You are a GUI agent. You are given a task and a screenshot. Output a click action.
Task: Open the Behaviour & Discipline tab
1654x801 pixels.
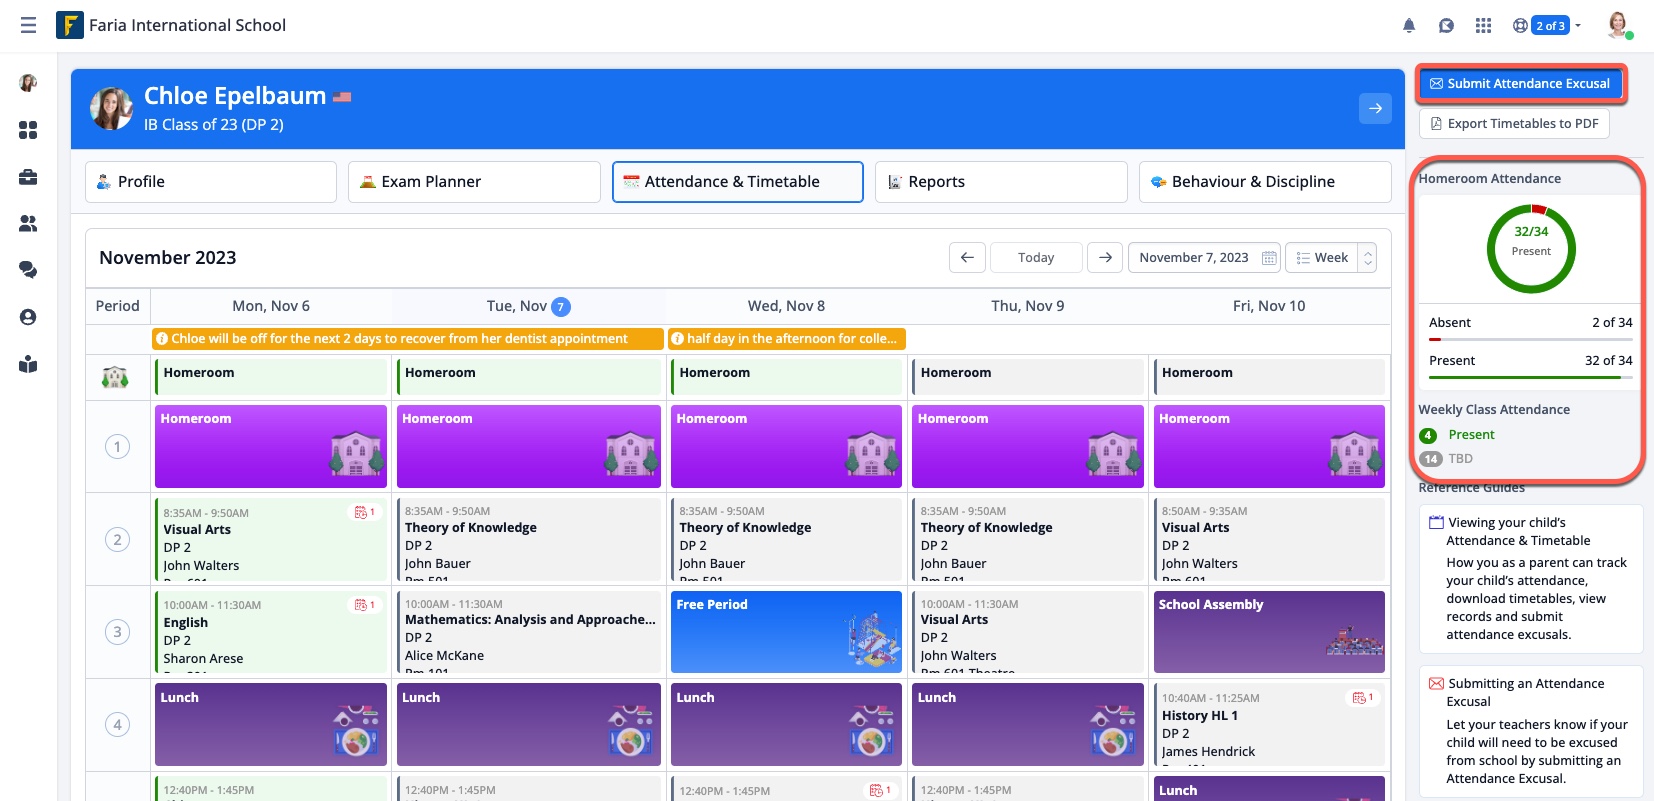[1264, 182]
